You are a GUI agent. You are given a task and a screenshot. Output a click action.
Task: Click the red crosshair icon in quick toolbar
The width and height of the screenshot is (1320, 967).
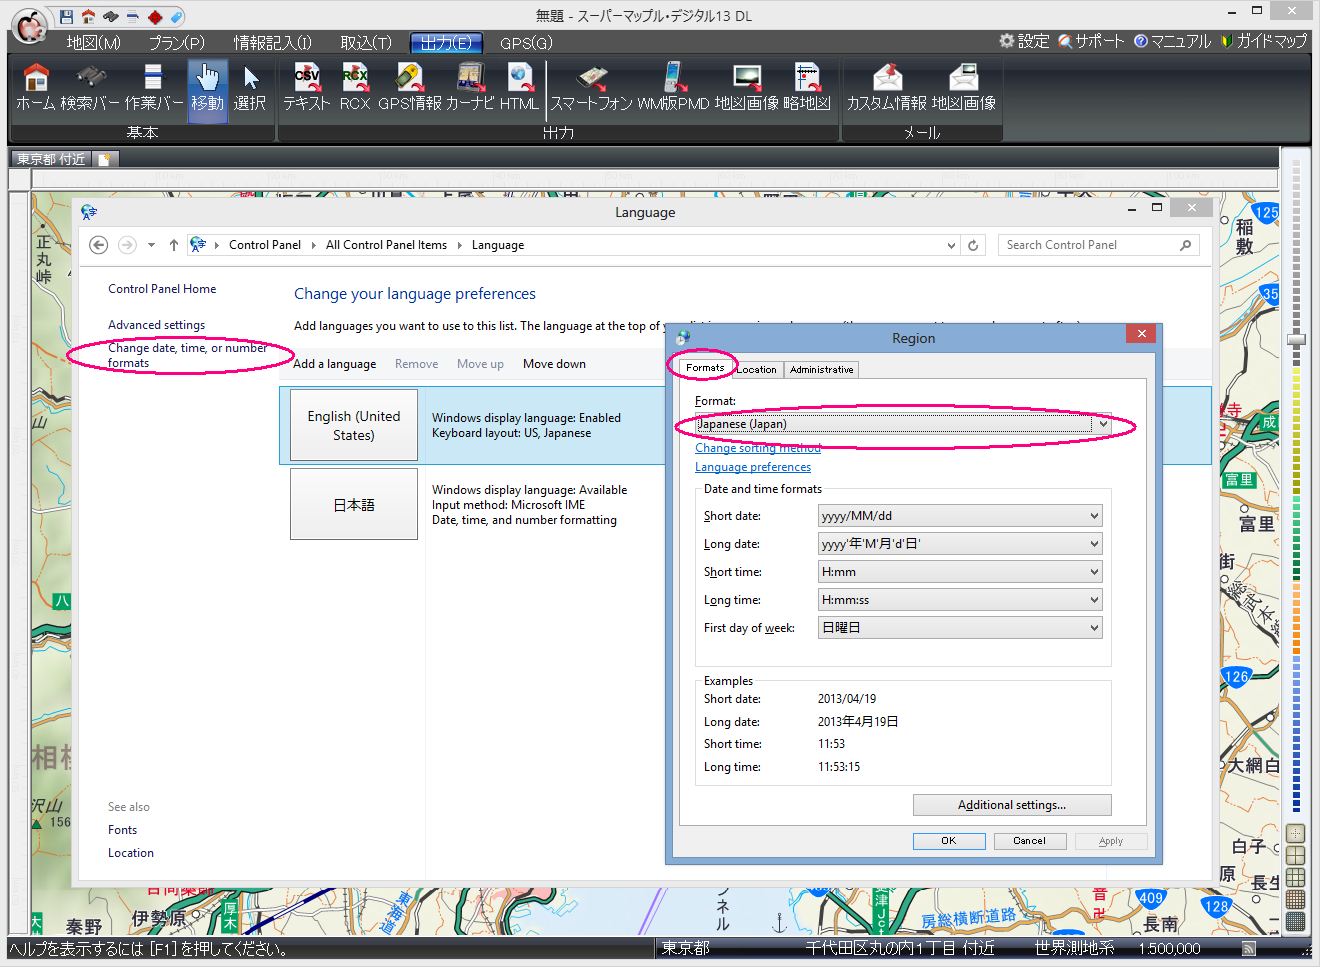tap(154, 16)
